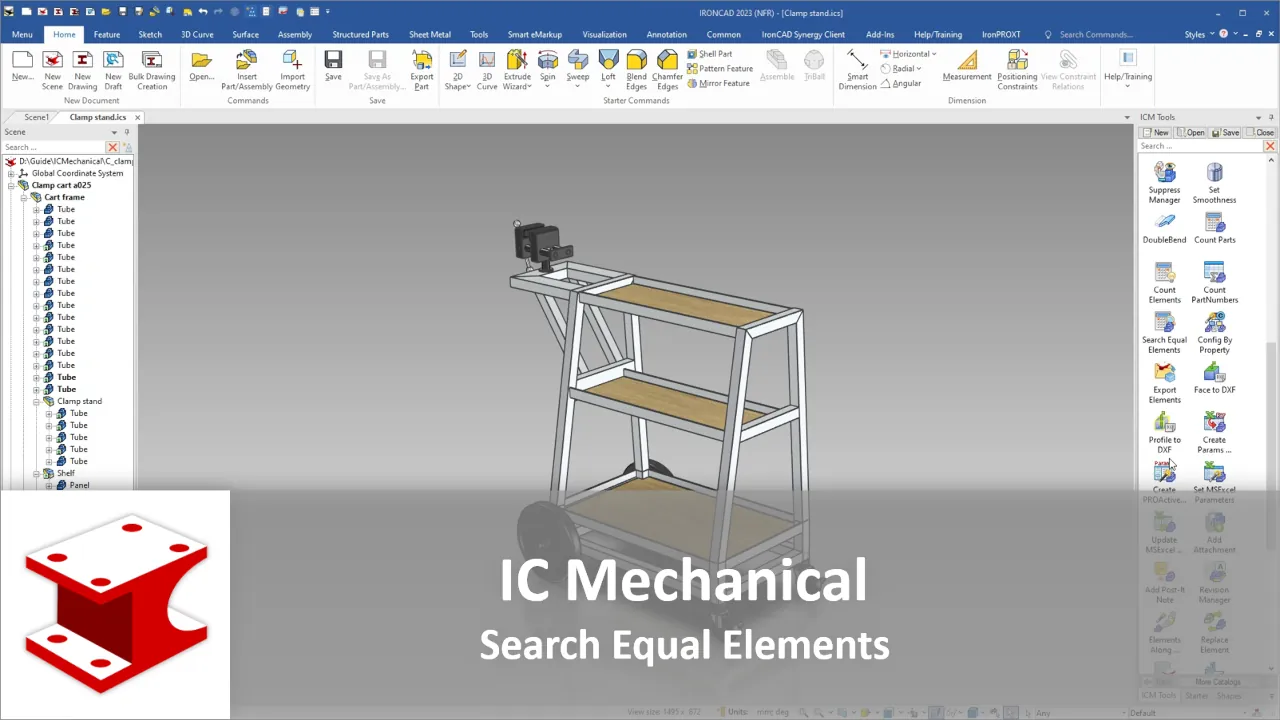The height and width of the screenshot is (720, 1280).
Task: Activate the Chamfer Edges tool
Action: click(667, 68)
